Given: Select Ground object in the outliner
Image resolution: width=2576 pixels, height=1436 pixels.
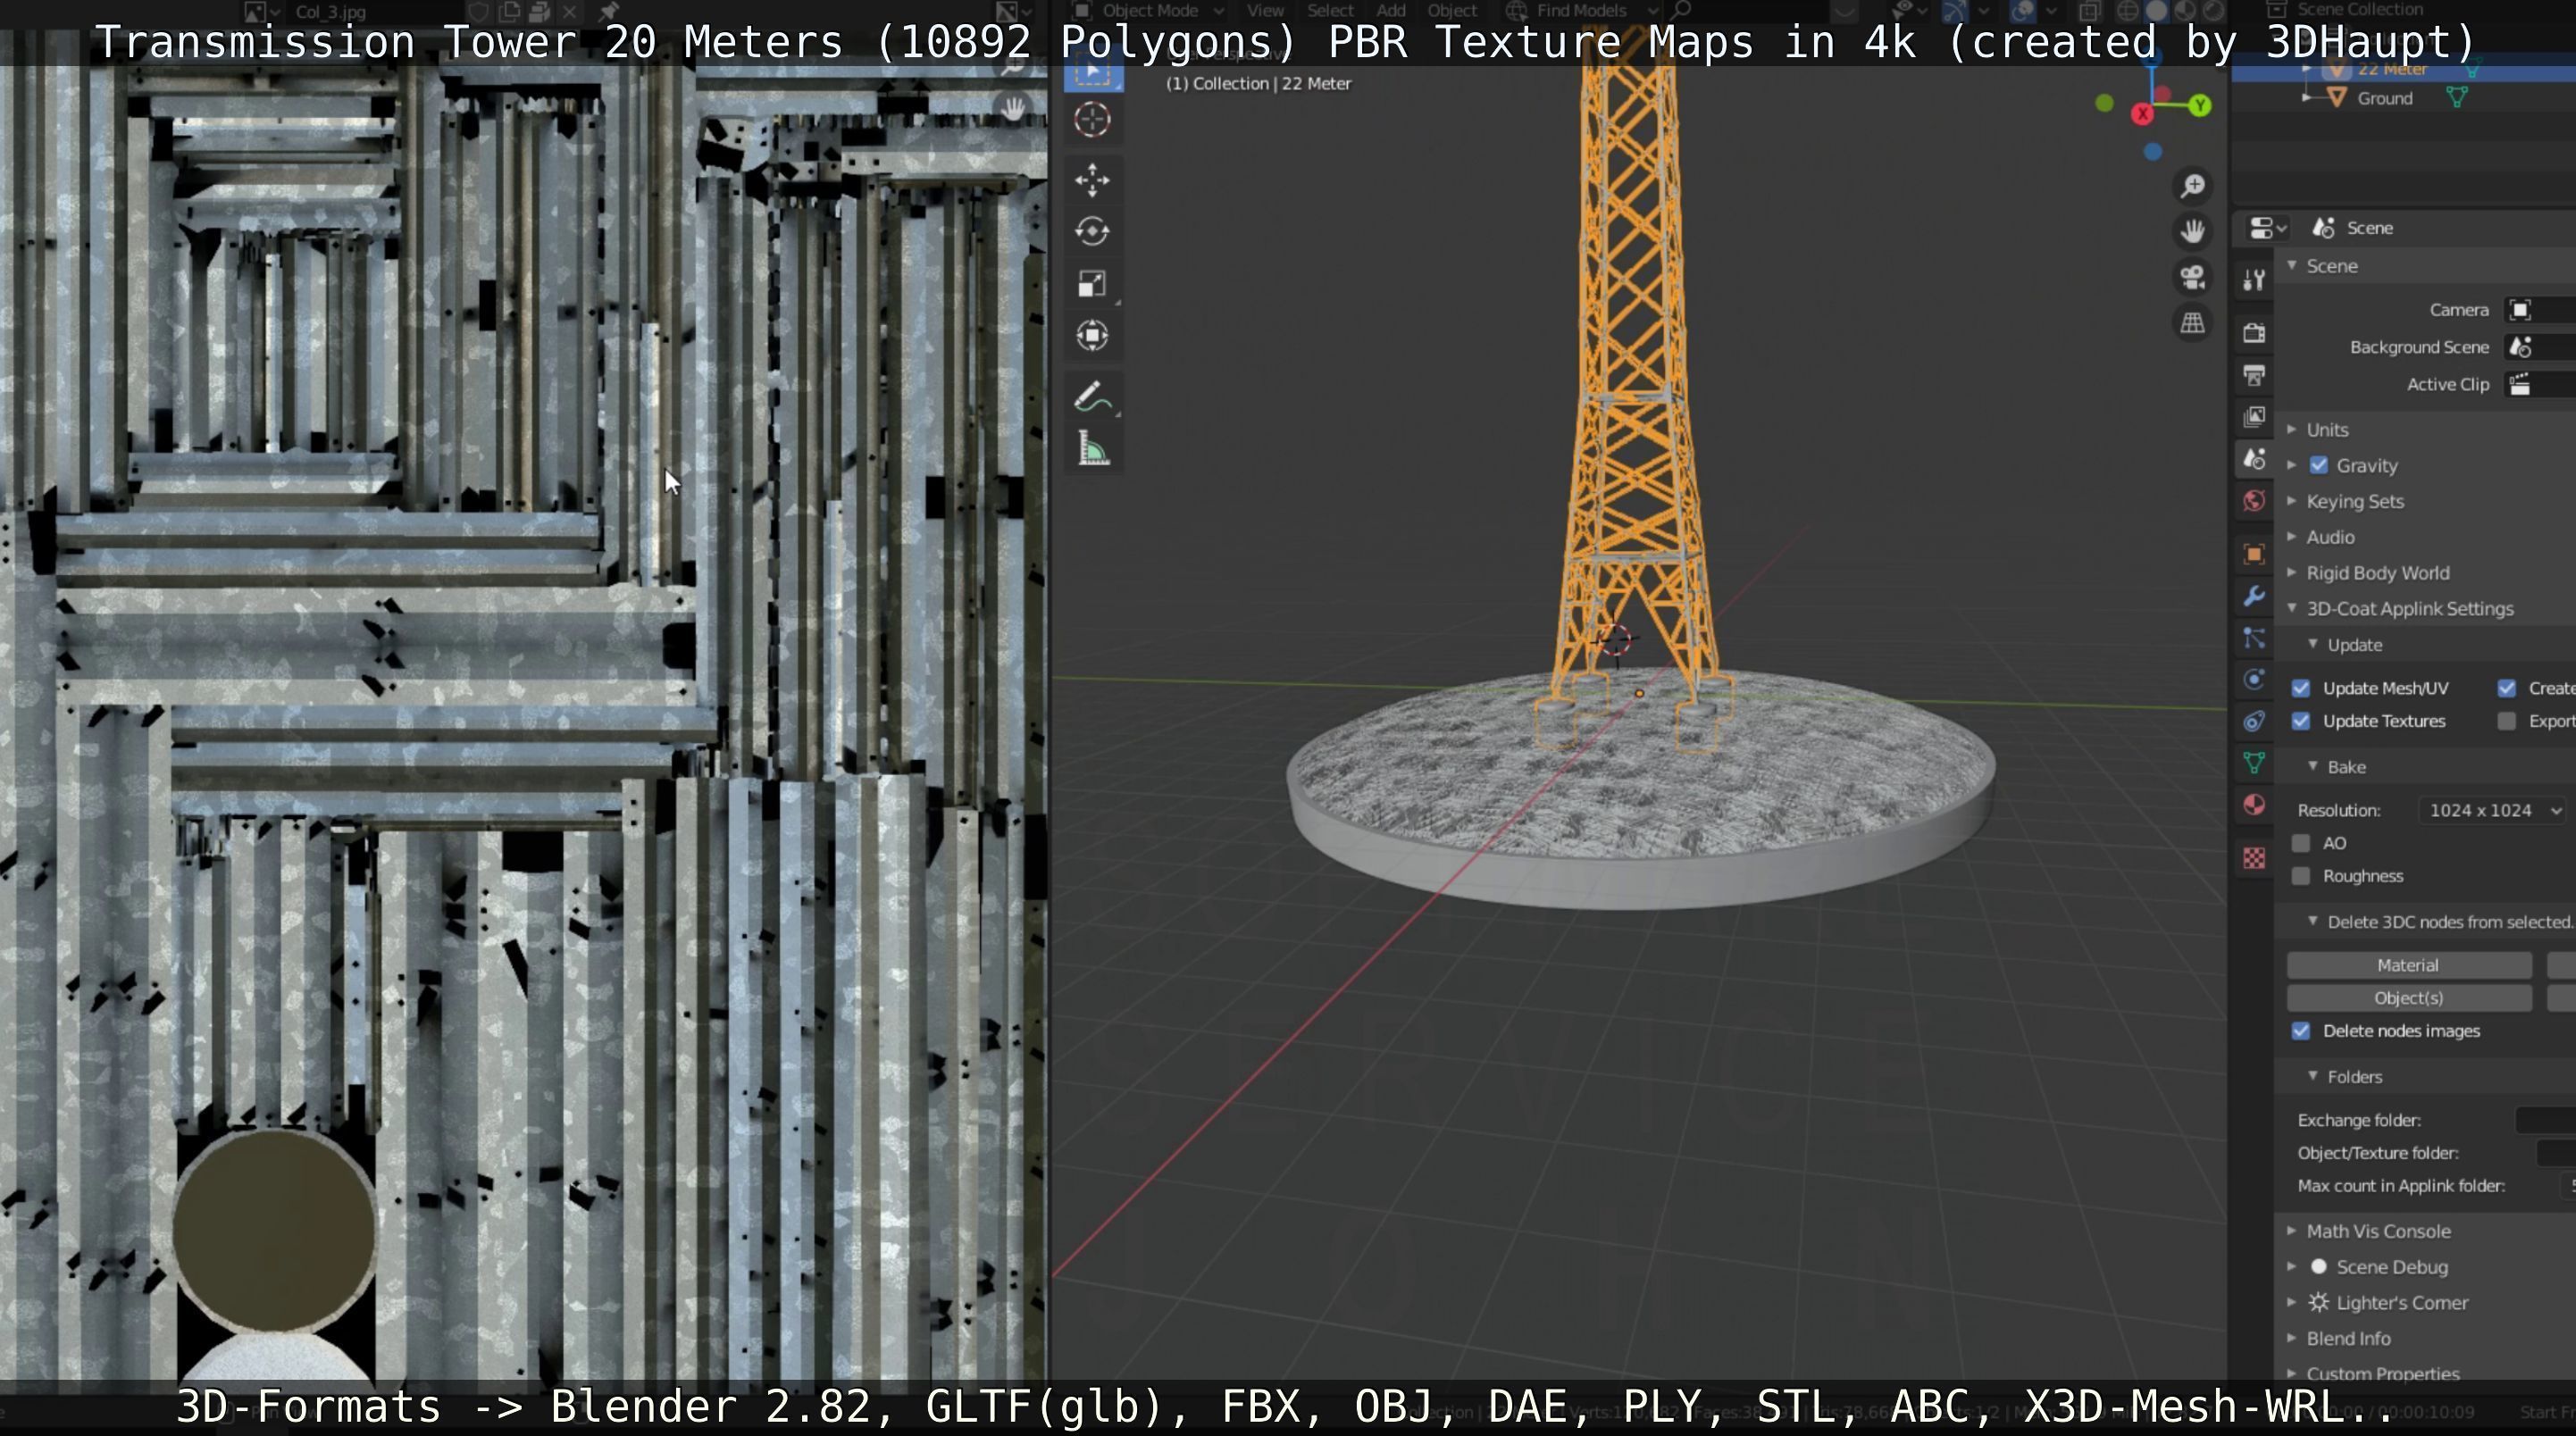Looking at the screenshot, I should point(2384,98).
